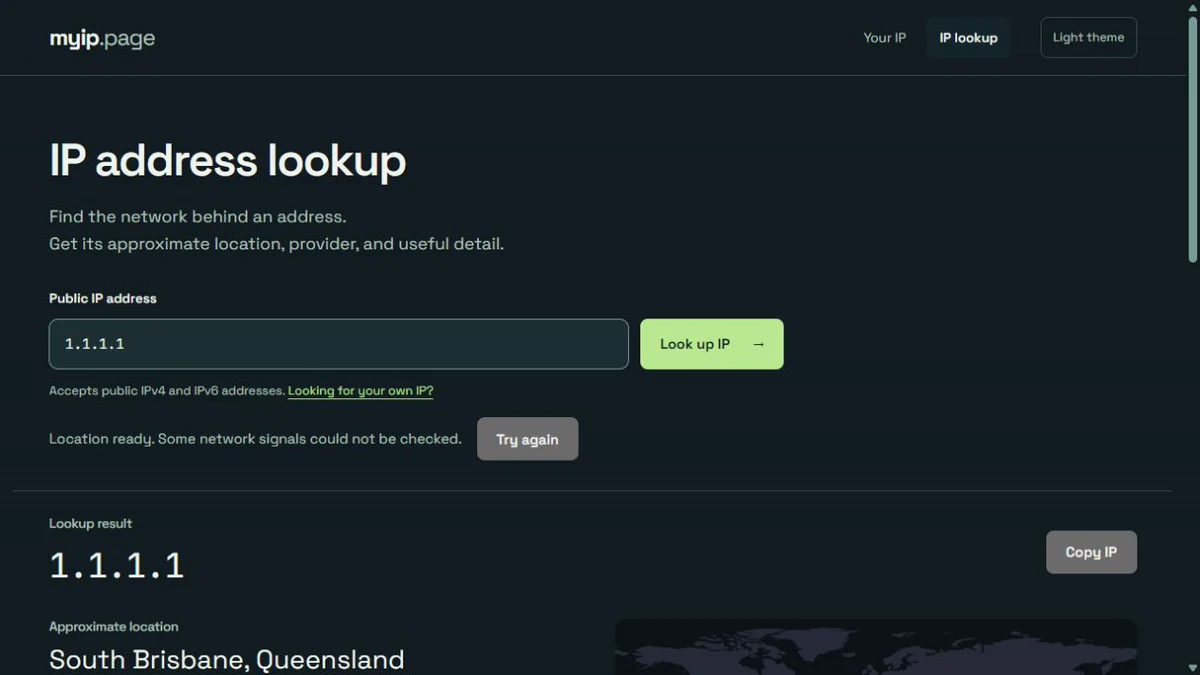Copy the IP with the Copy IP button

click(x=1091, y=552)
